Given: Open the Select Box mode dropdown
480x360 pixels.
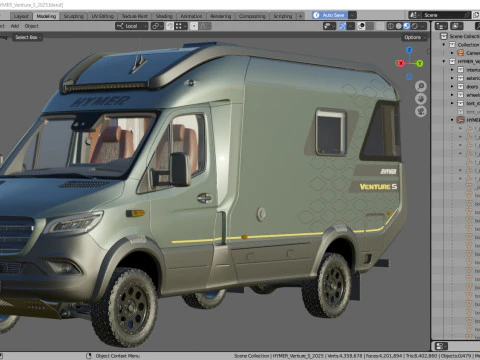Looking at the screenshot, I should [28, 37].
